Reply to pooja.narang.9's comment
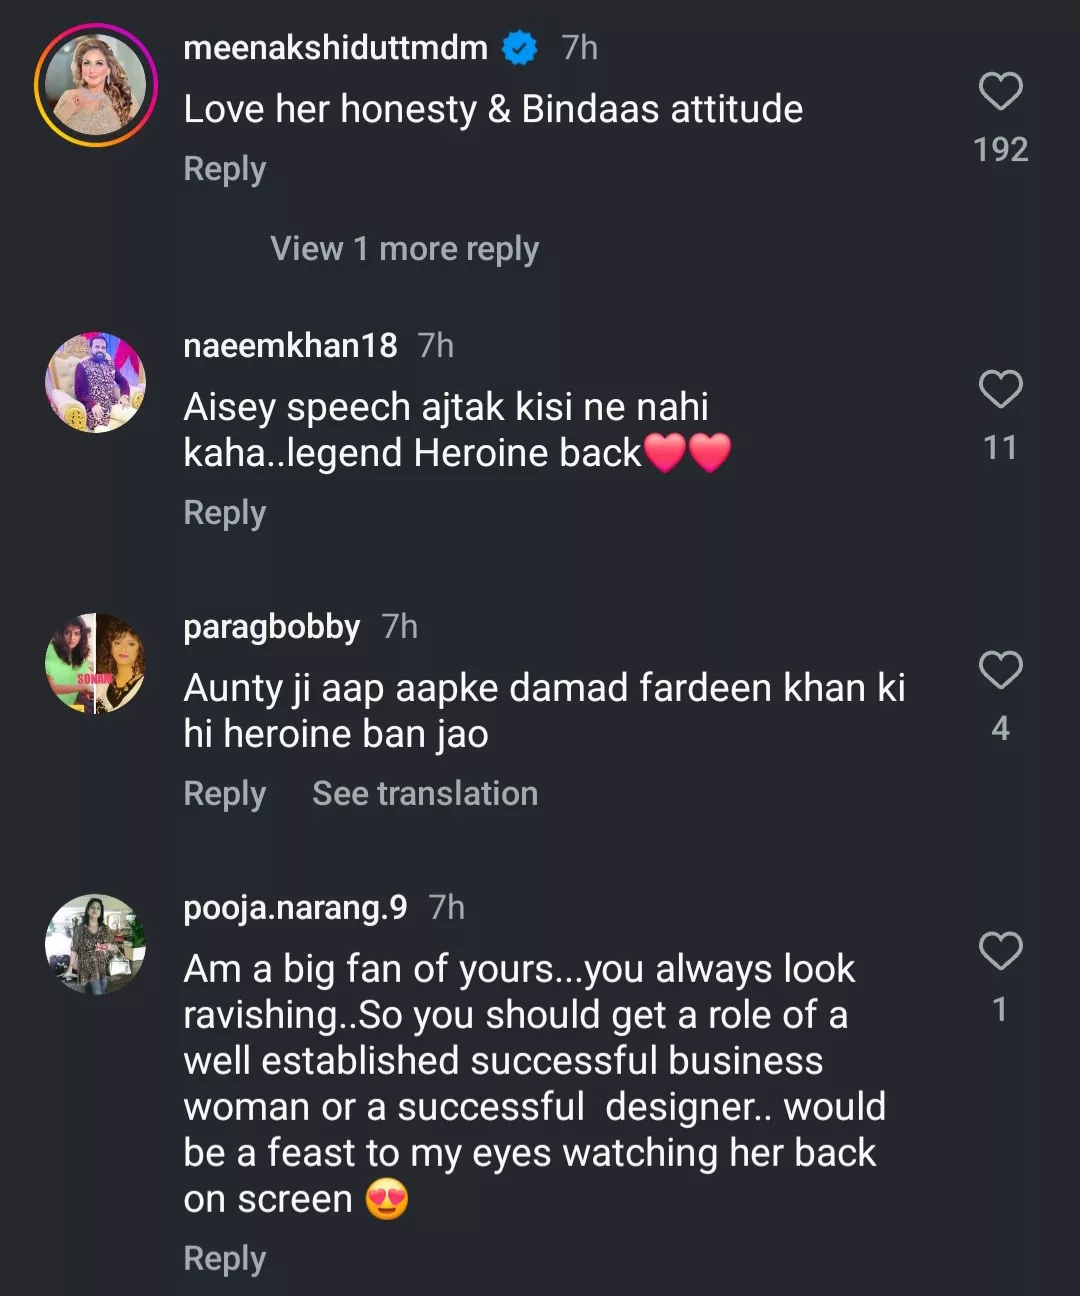 224,1259
